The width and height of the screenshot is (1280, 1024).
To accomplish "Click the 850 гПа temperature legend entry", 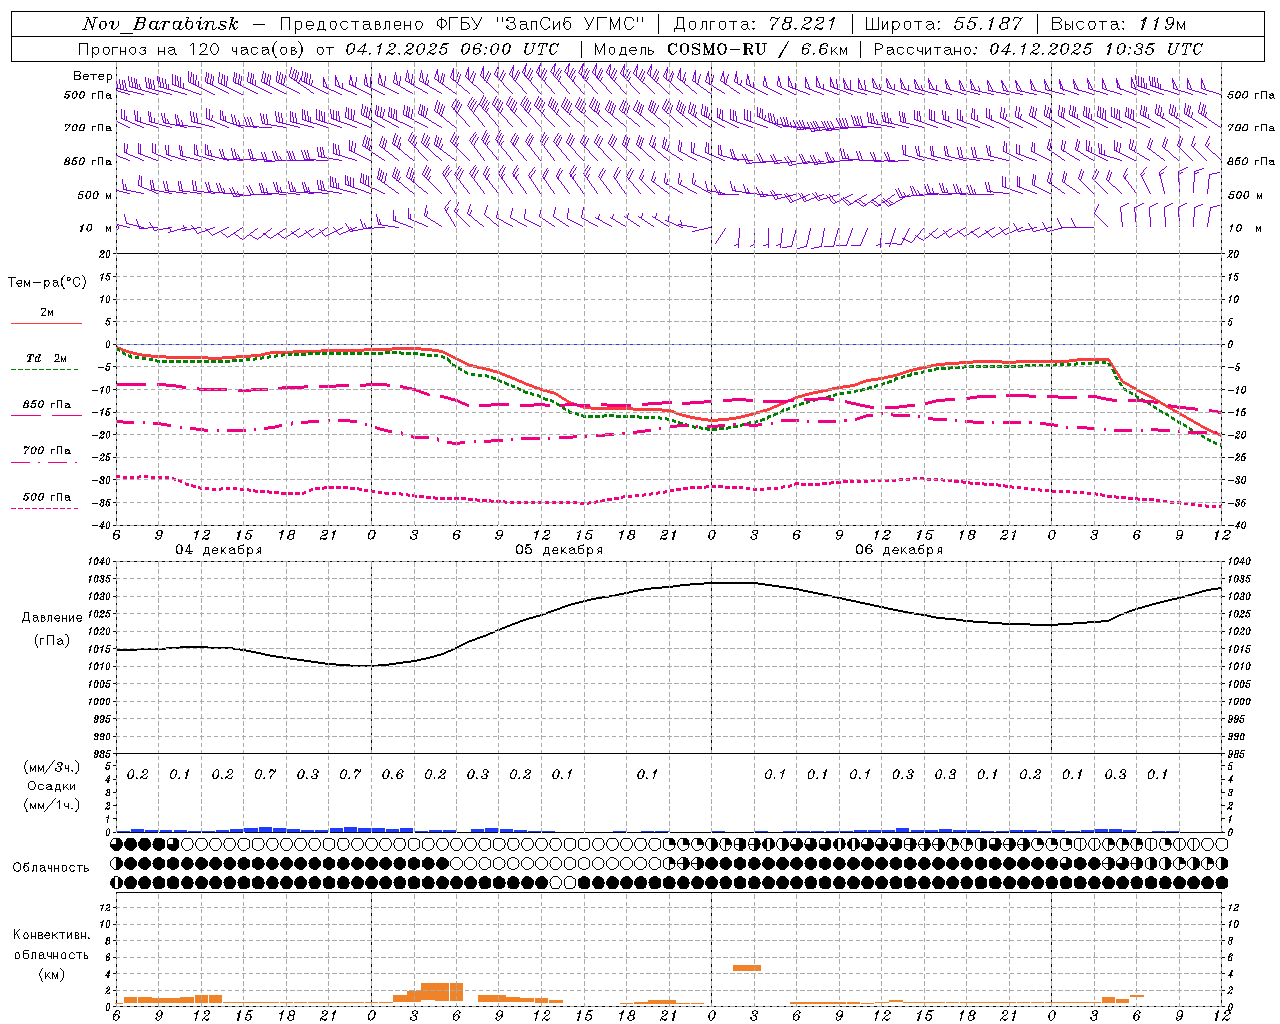I will click(47, 405).
